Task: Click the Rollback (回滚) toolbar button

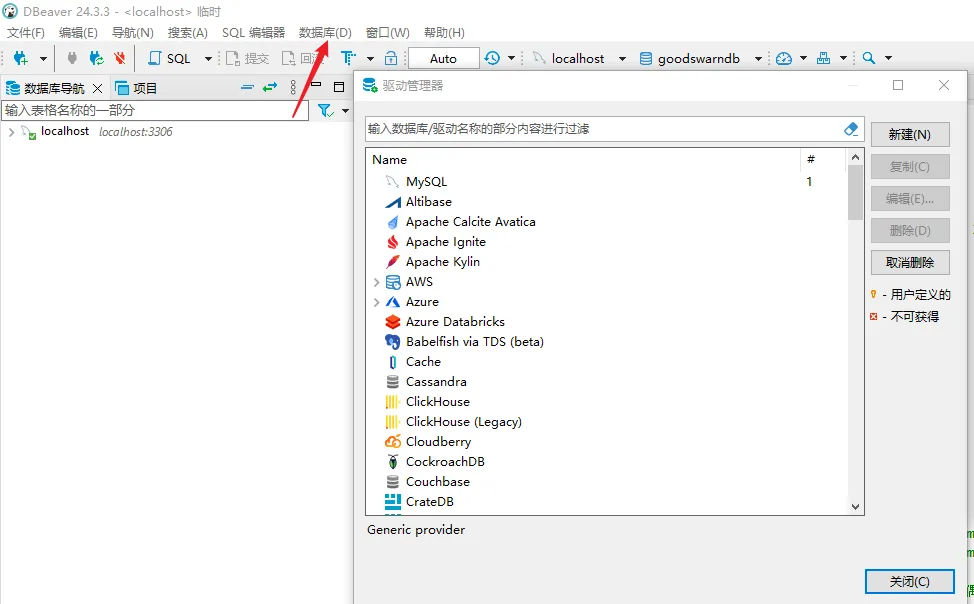Action: click(x=303, y=58)
